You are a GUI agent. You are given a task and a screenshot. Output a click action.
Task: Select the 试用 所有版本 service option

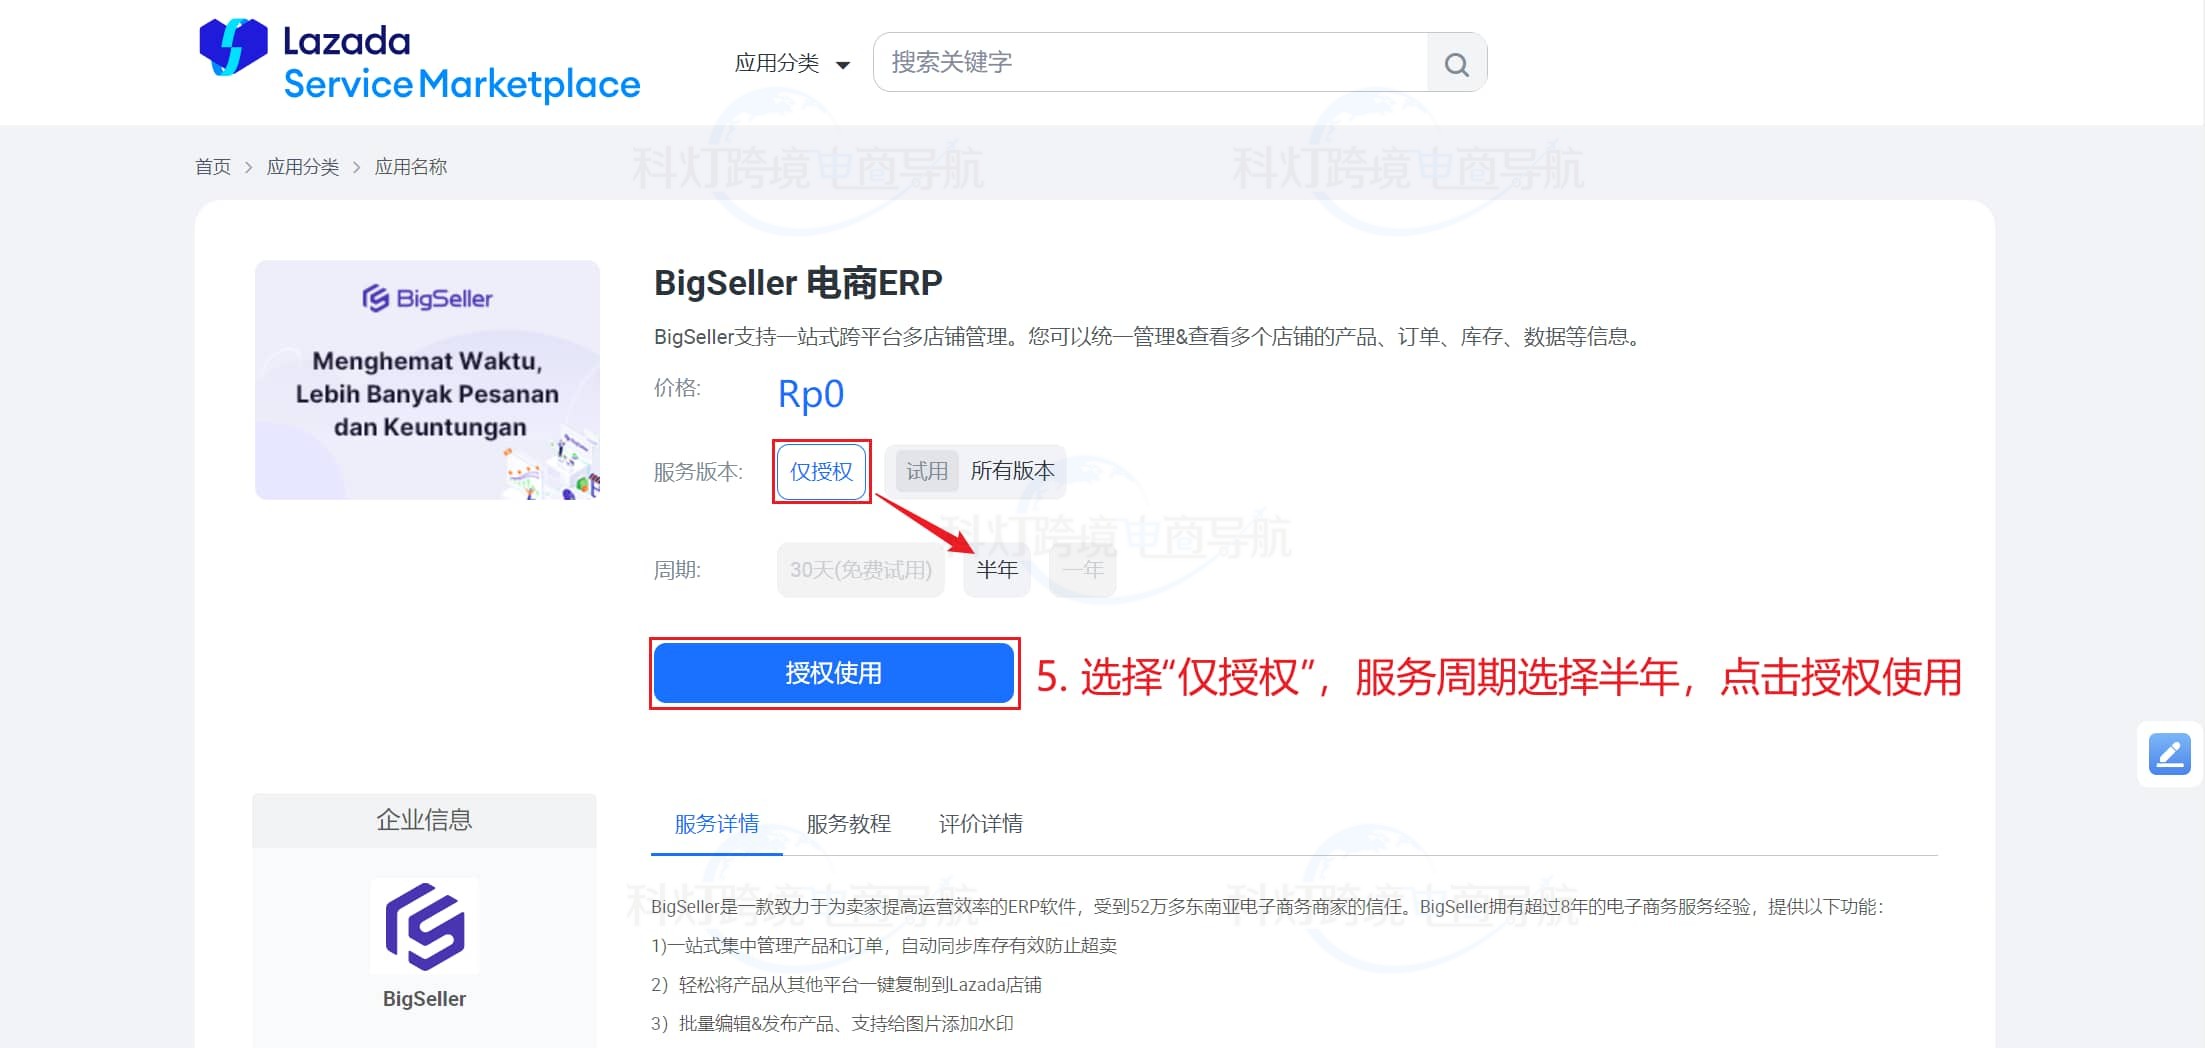(x=976, y=471)
